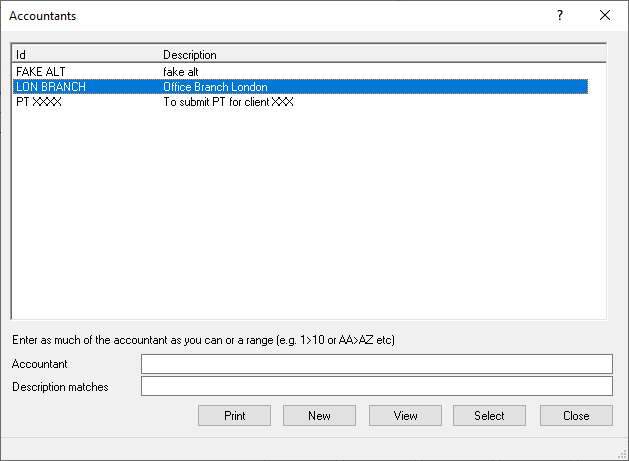Screen dimensions: 629x461
Task: Click 'To submit PT for client XXX' cell
Action: click(228, 102)
